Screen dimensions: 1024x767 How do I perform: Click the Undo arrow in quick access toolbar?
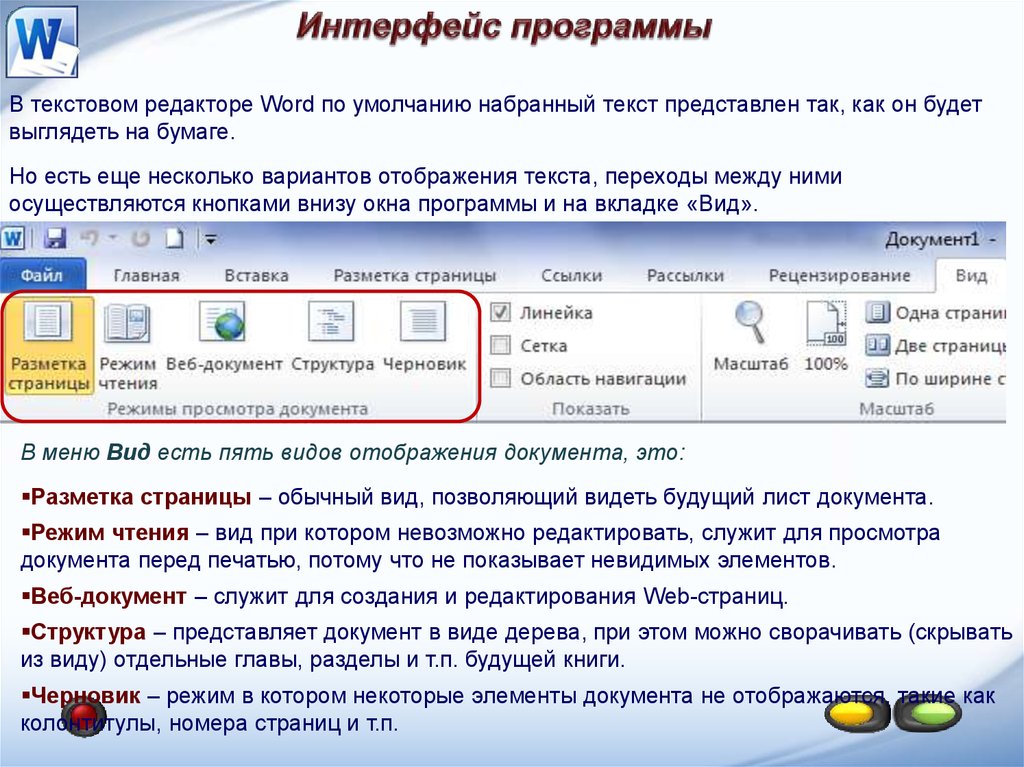click(89, 238)
